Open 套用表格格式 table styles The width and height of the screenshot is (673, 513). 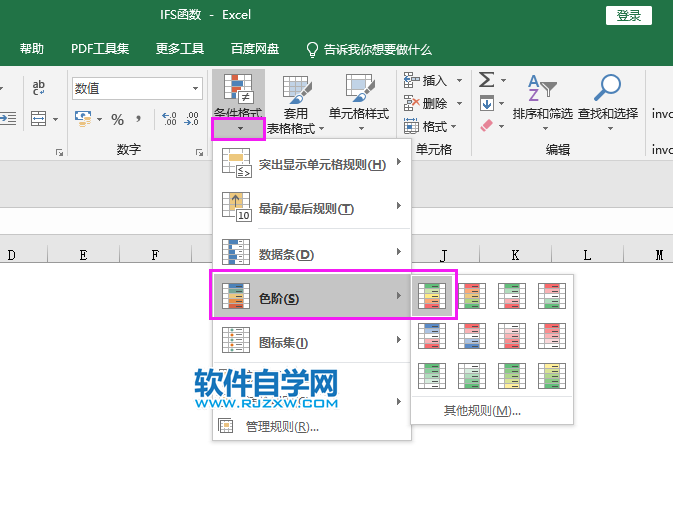tap(296, 104)
